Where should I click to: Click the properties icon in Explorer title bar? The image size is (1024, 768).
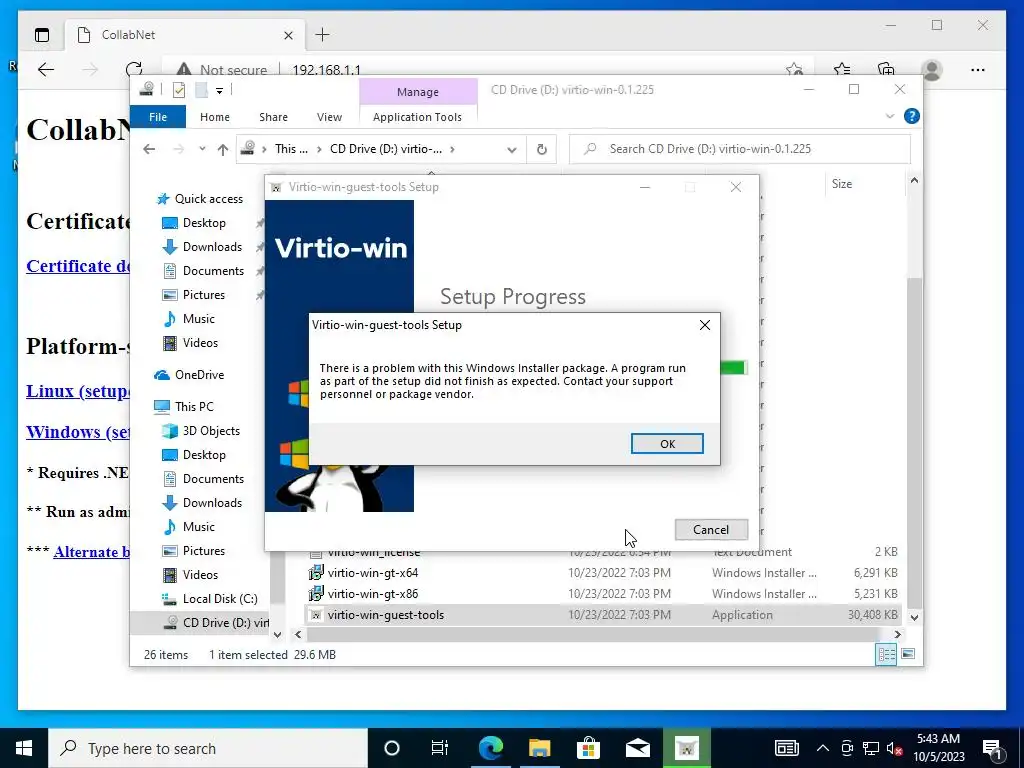click(x=178, y=89)
